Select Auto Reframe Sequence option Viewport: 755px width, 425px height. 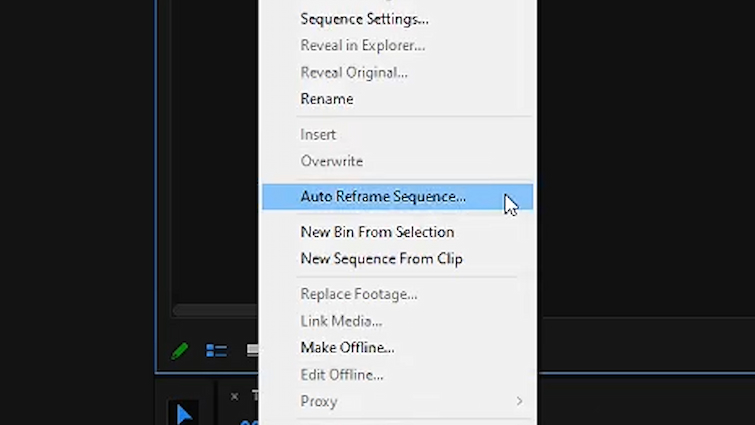point(383,197)
